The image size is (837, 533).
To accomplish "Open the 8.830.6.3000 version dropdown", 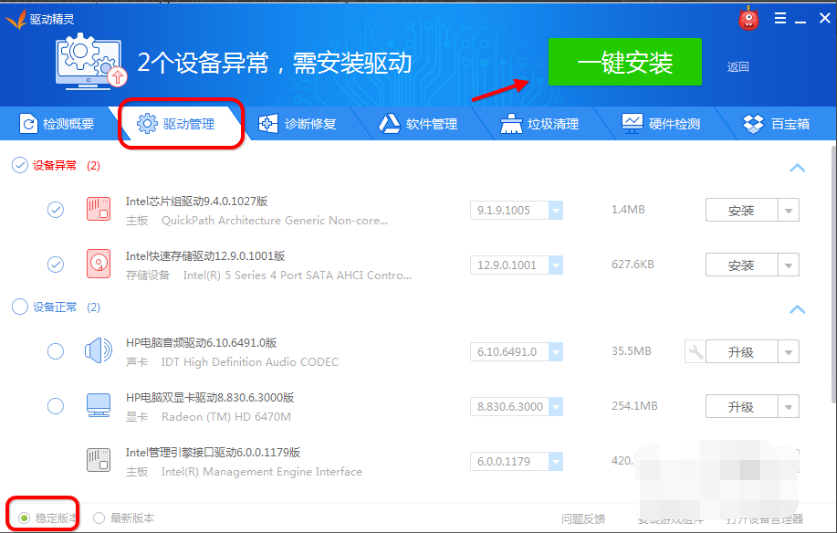I will 555,406.
